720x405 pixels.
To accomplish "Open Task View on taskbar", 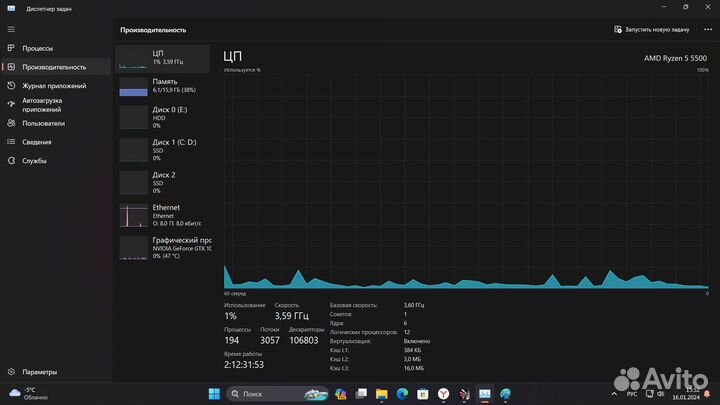I will click(361, 394).
